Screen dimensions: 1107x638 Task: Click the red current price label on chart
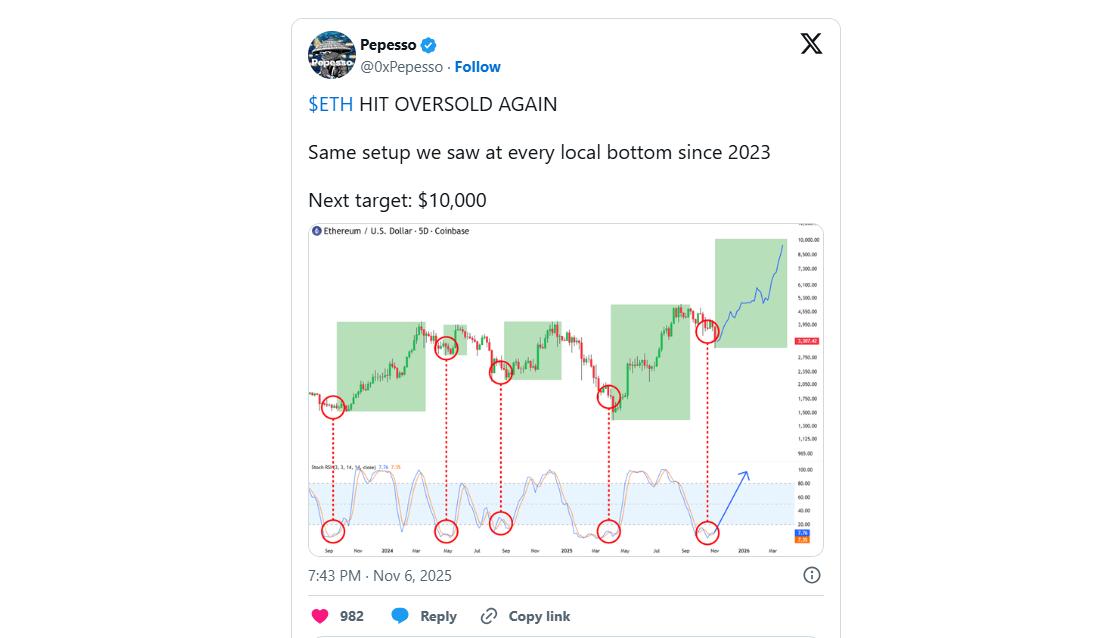(806, 341)
